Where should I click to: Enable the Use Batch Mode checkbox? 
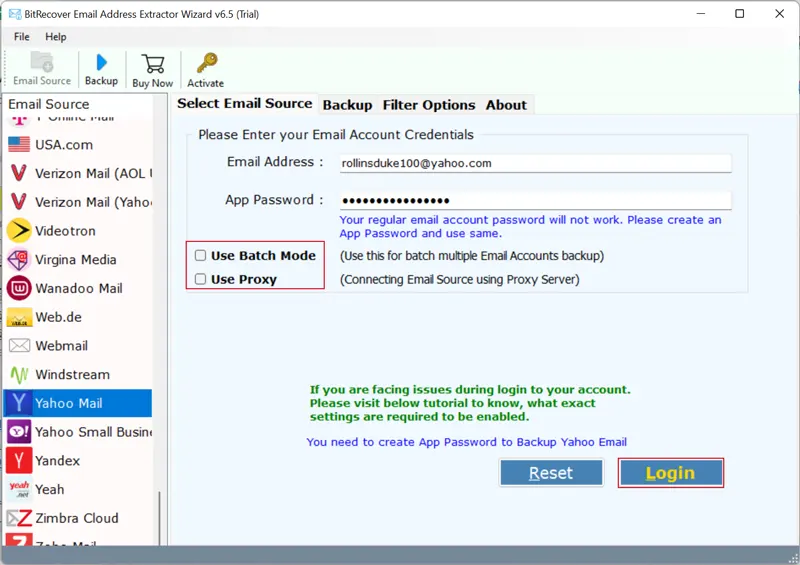[201, 256]
